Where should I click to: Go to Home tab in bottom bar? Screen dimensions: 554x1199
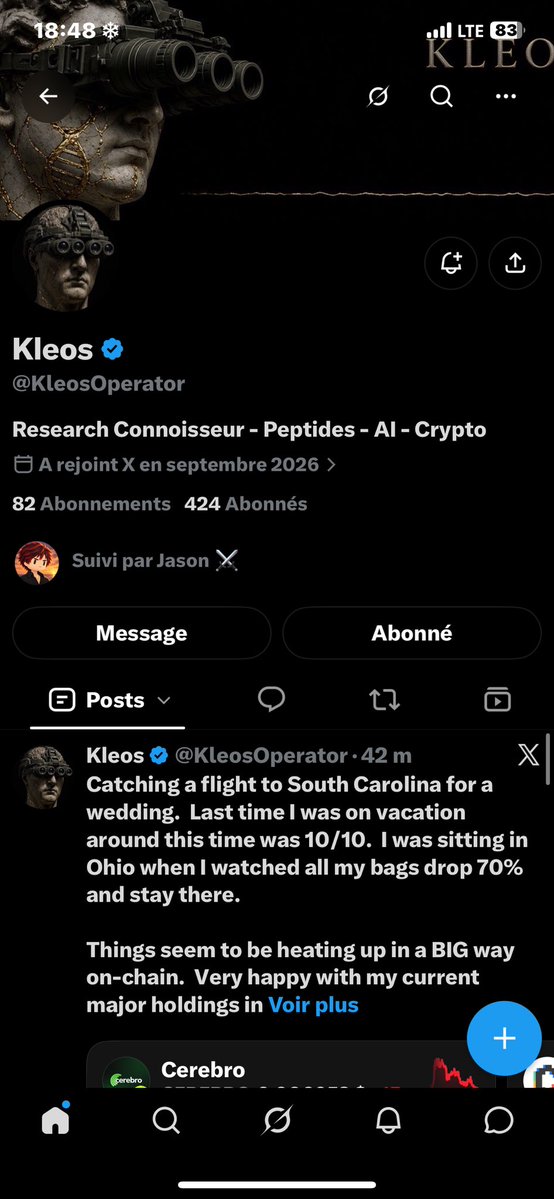point(55,1120)
